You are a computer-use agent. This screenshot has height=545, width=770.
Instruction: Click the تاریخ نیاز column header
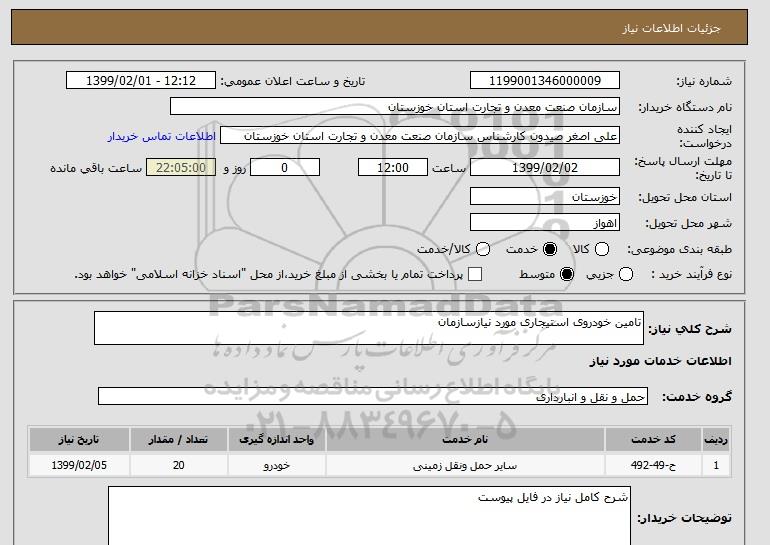(x=79, y=439)
